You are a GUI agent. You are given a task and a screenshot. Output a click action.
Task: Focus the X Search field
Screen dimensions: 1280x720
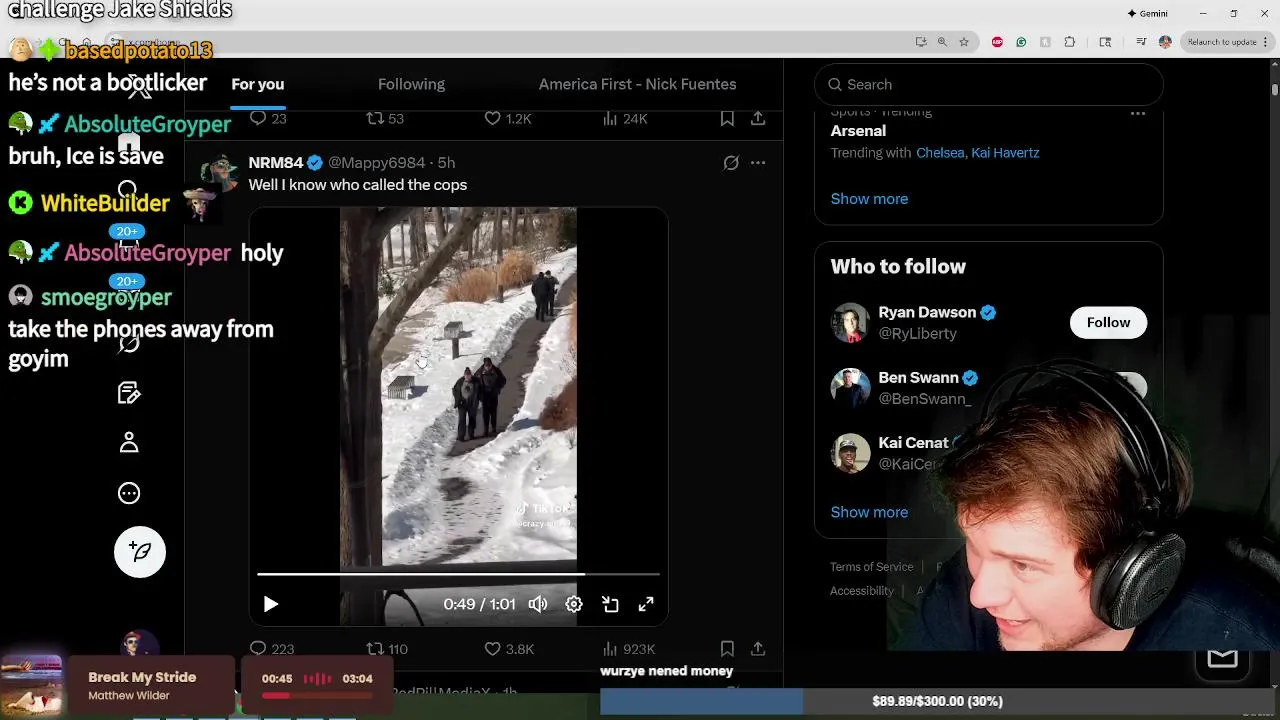[988, 84]
